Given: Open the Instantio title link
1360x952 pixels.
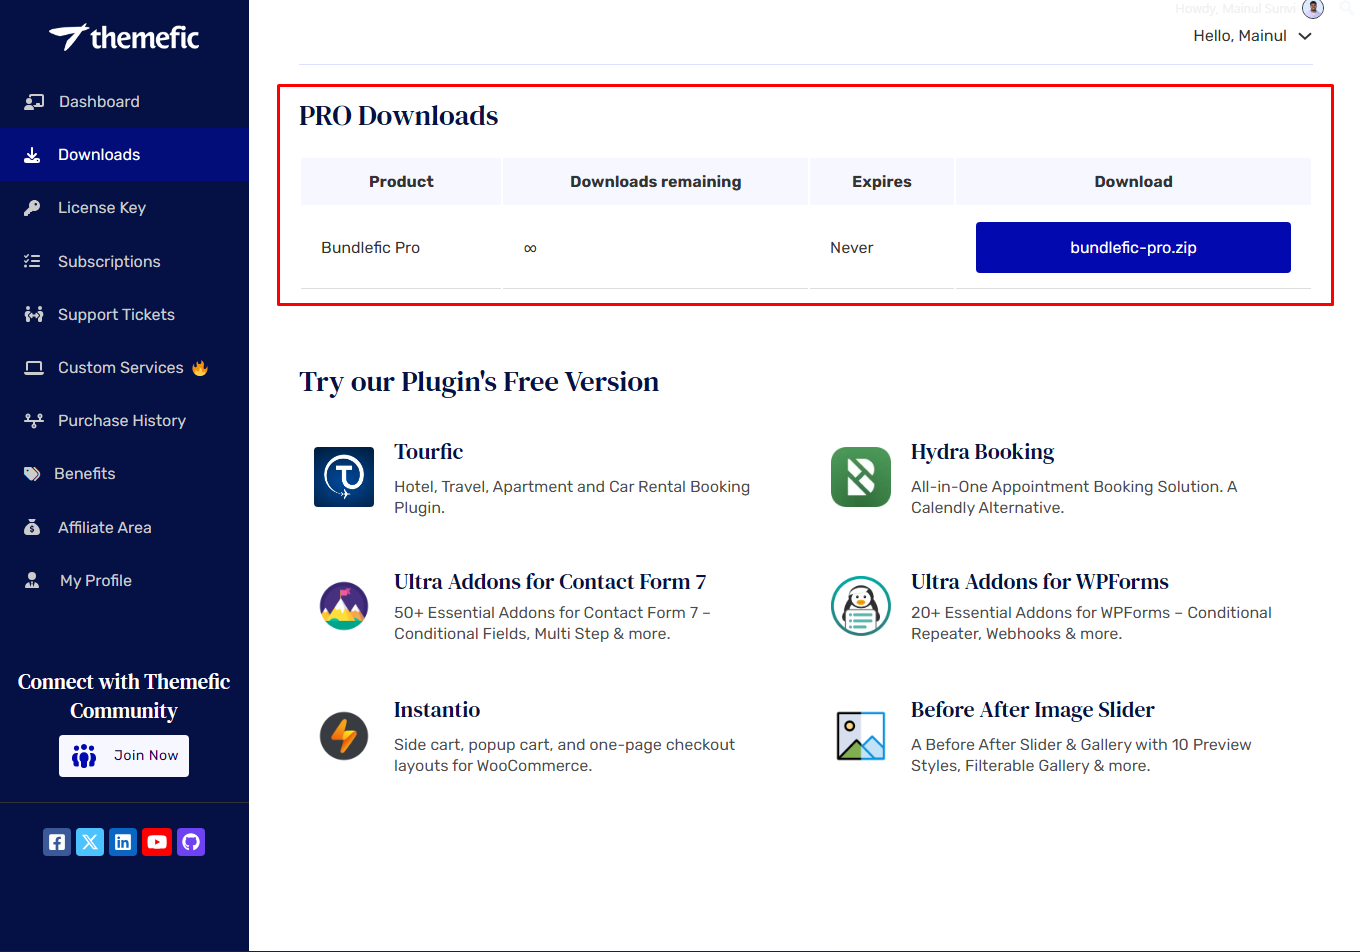Looking at the screenshot, I should tap(437, 710).
